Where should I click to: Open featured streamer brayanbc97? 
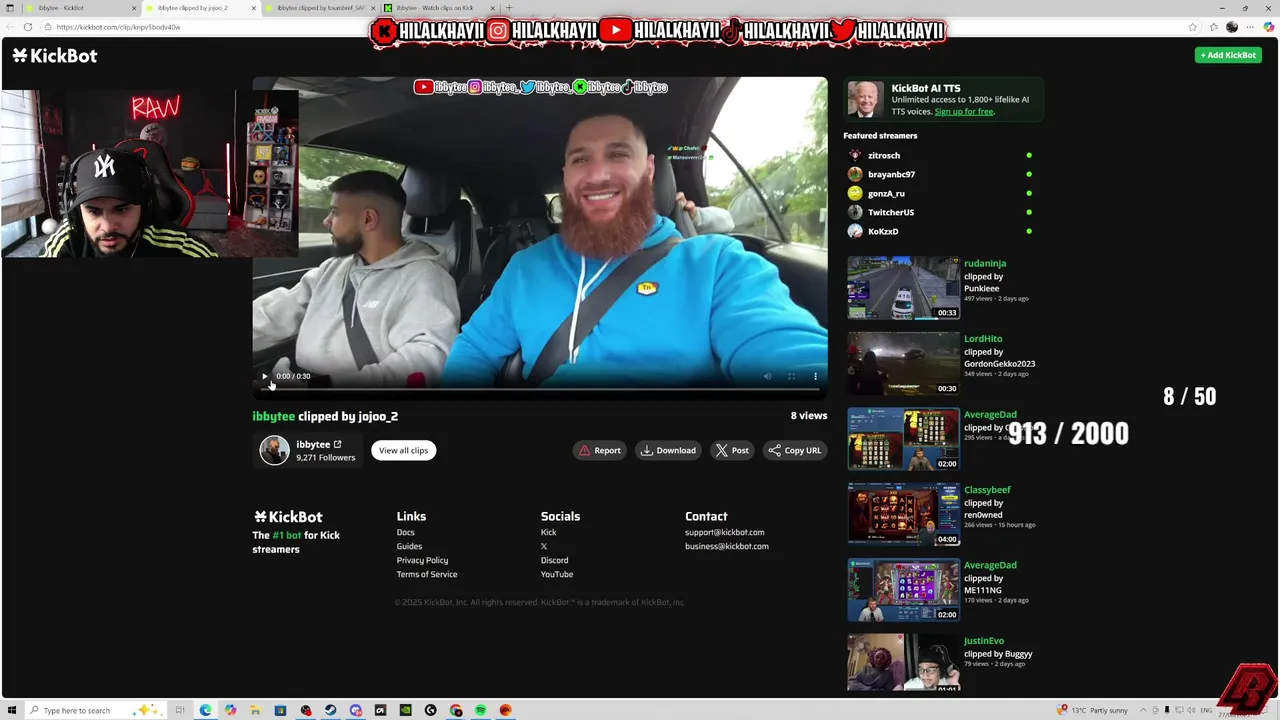click(891, 174)
